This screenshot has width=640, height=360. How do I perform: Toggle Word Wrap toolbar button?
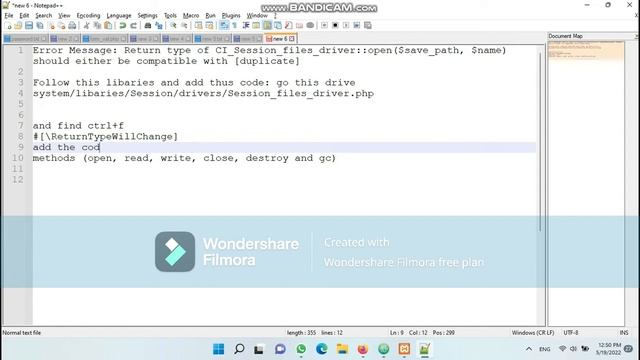click(224, 26)
